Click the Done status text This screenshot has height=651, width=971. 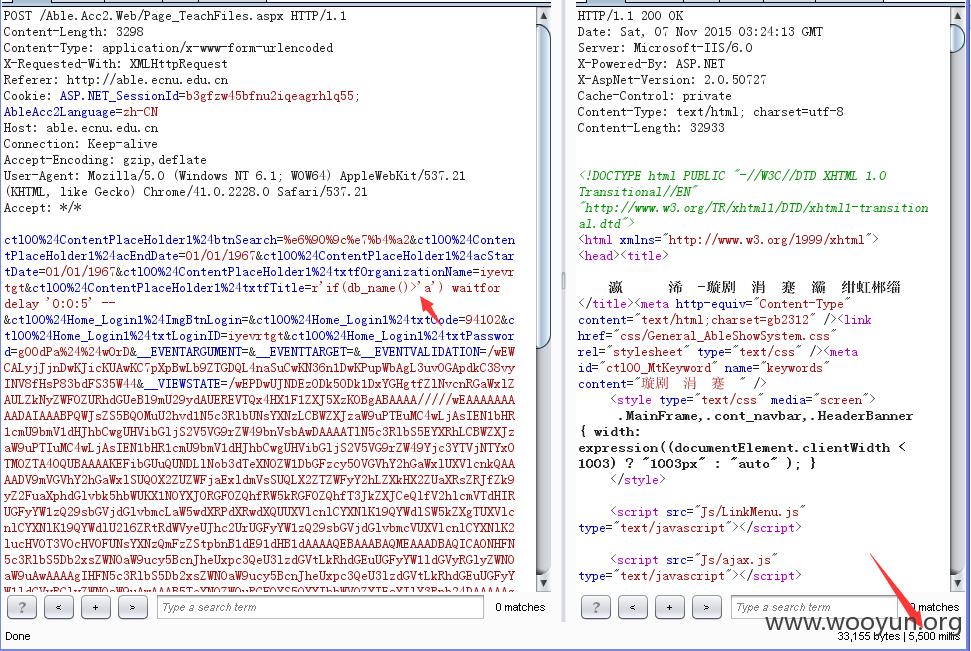[x=17, y=636]
